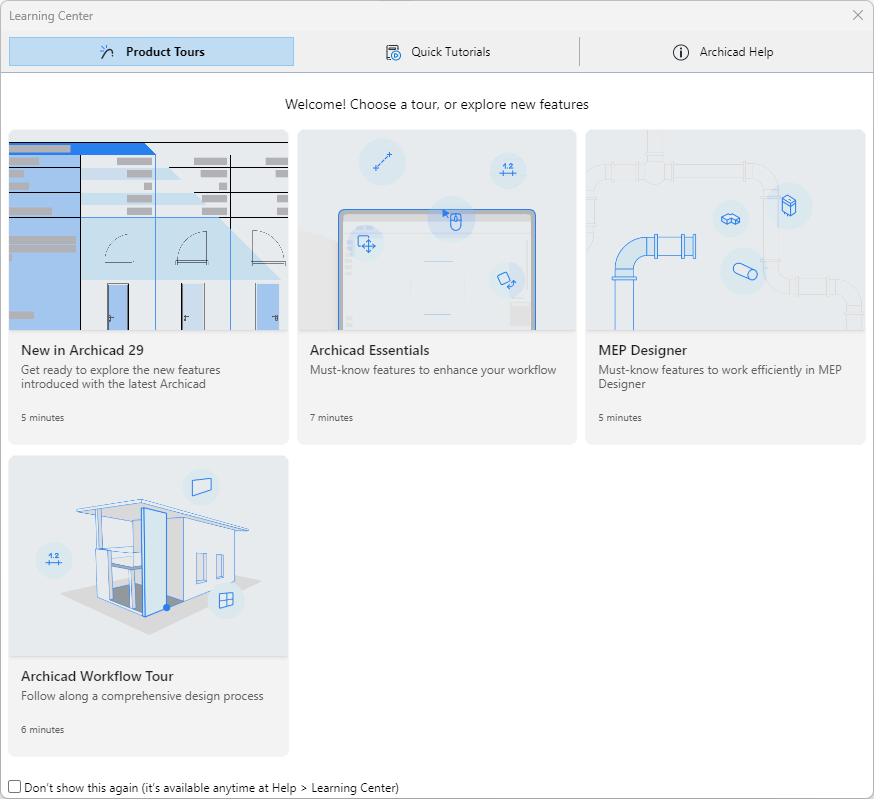Viewport: 874px width, 799px height.
Task: Click the window icon in the Workflow Tour artwork
Action: (x=226, y=601)
